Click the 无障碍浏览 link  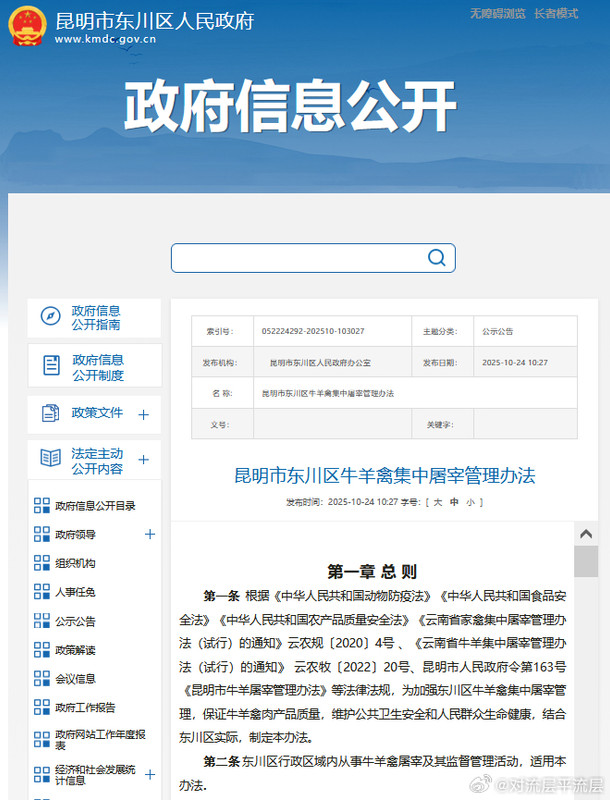[497, 14]
